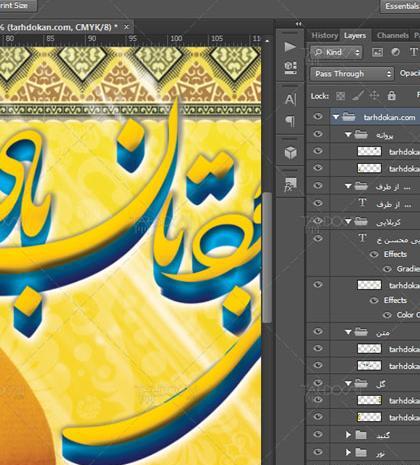The height and width of the screenshot is (465, 420).
Task: Click the folder icon of نور group
Action: coord(361,452)
